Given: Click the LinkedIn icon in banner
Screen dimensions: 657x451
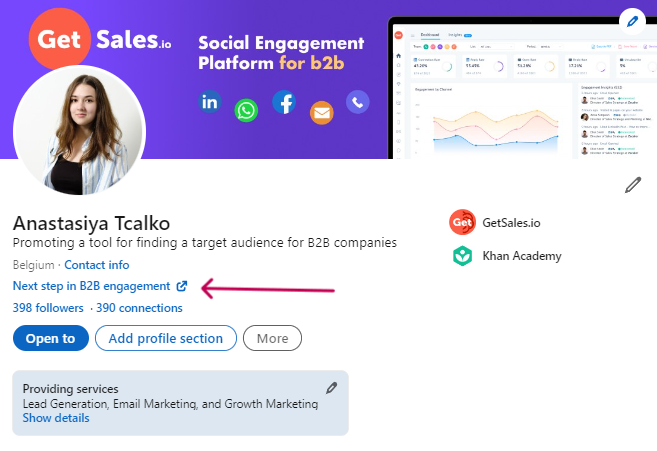Looking at the screenshot, I should (210, 102).
